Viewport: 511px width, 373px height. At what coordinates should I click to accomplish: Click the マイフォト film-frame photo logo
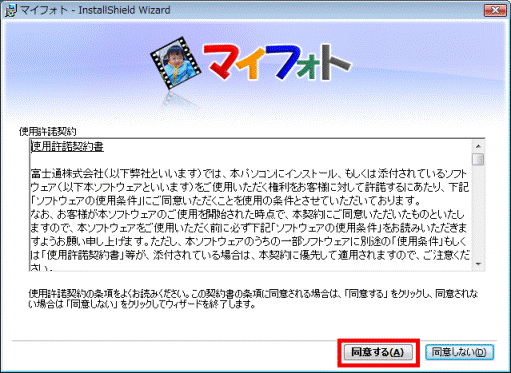tap(176, 63)
